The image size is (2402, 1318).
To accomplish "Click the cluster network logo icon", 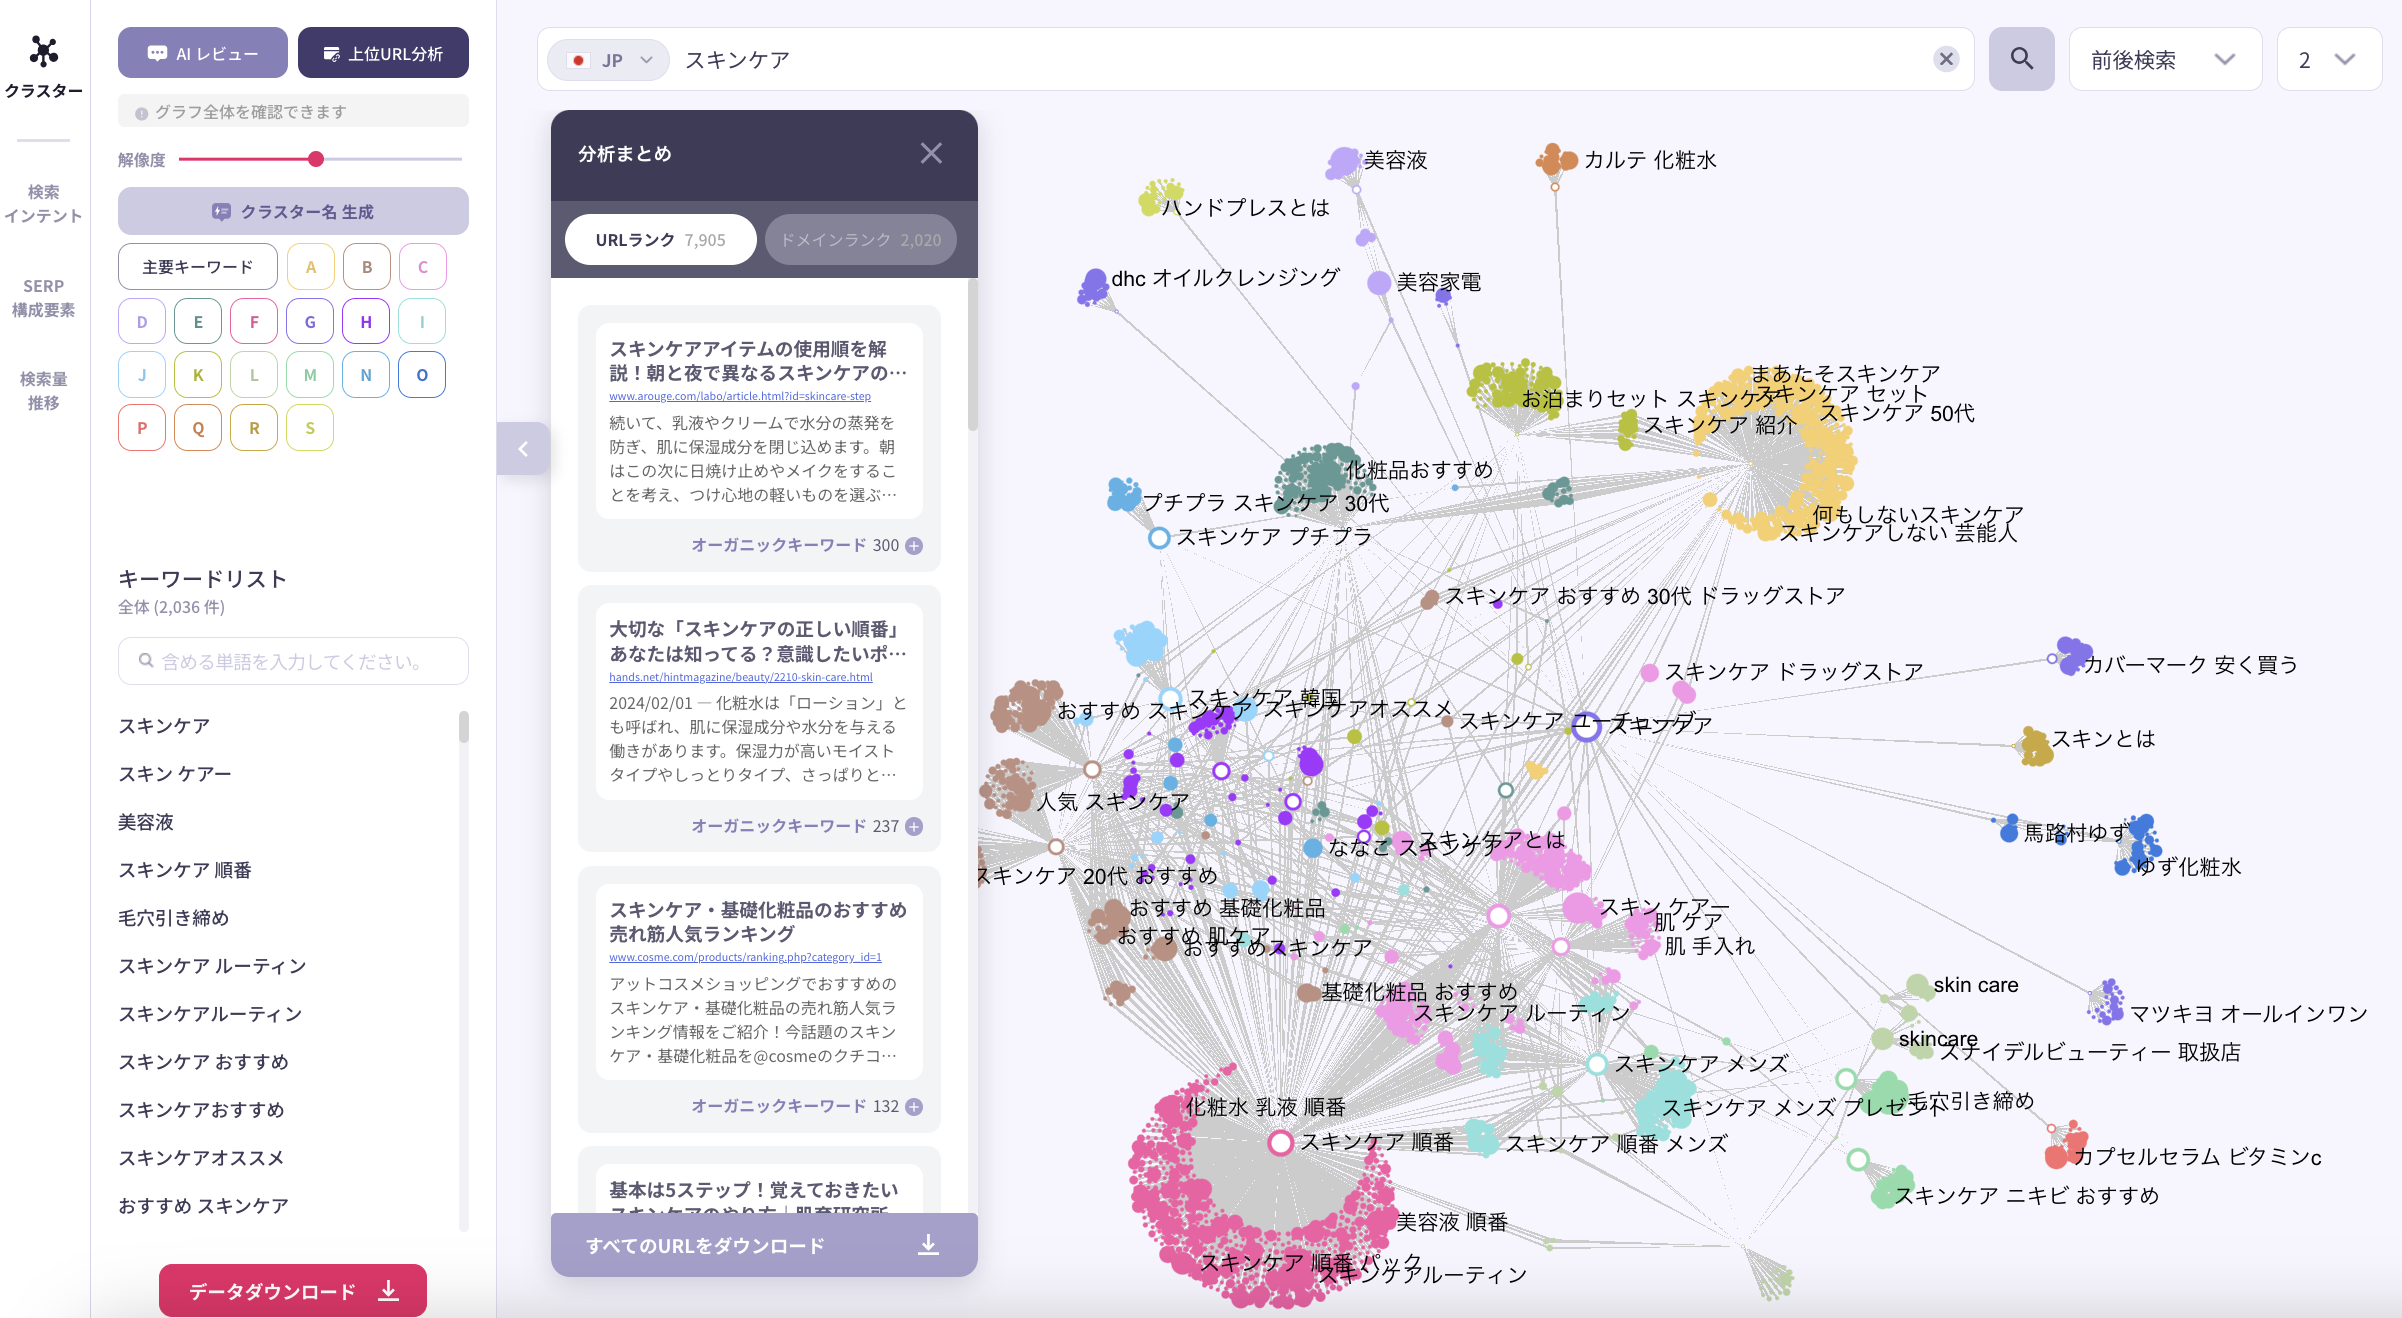I will tap(43, 52).
